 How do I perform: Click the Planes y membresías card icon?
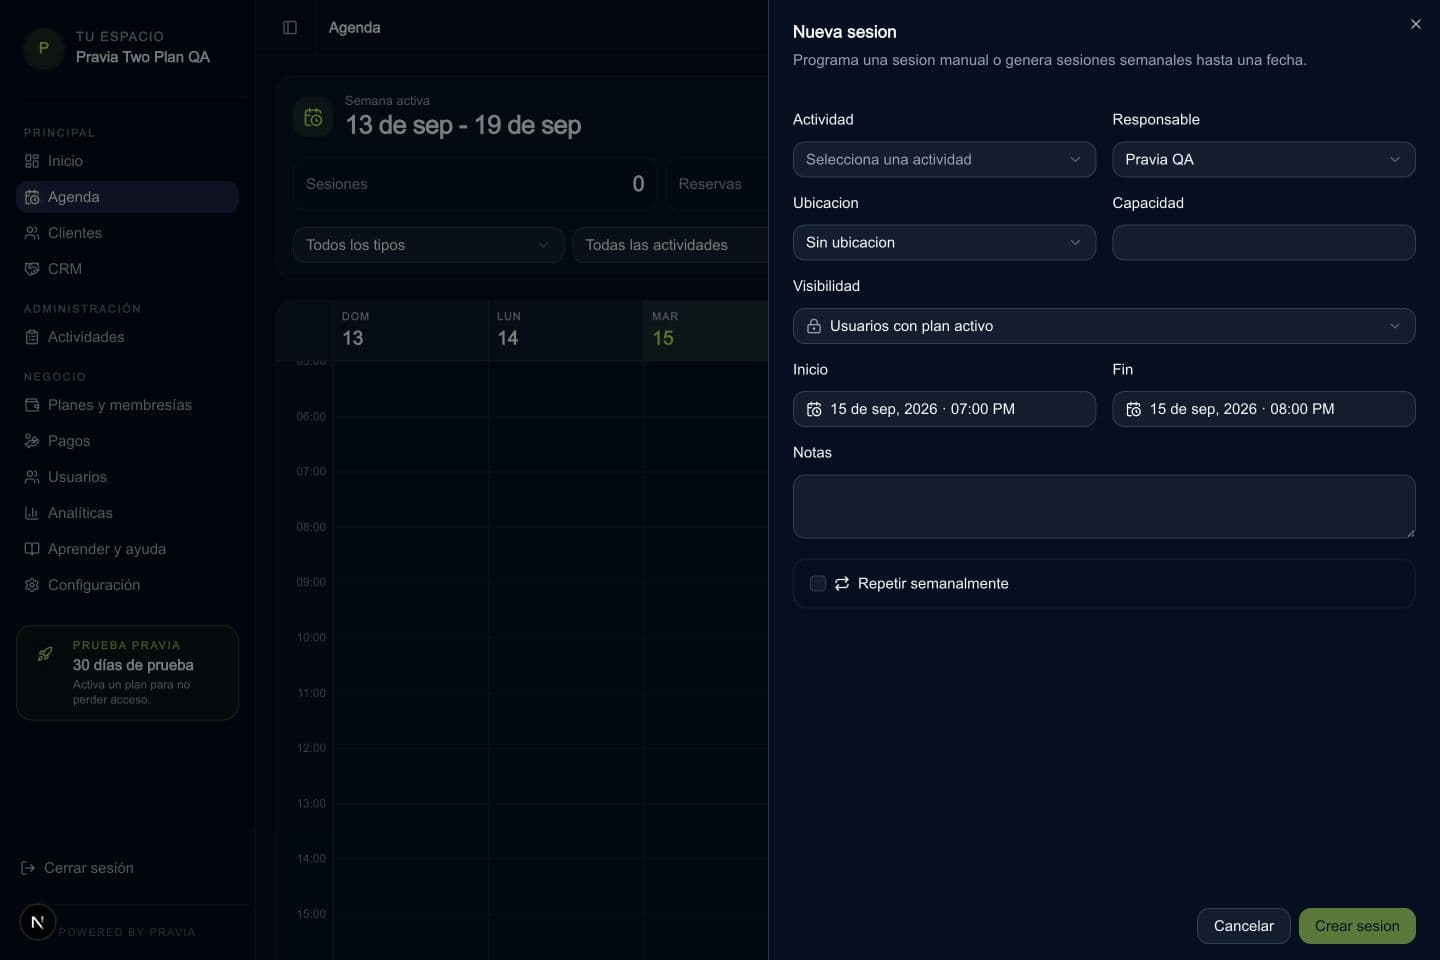point(32,405)
